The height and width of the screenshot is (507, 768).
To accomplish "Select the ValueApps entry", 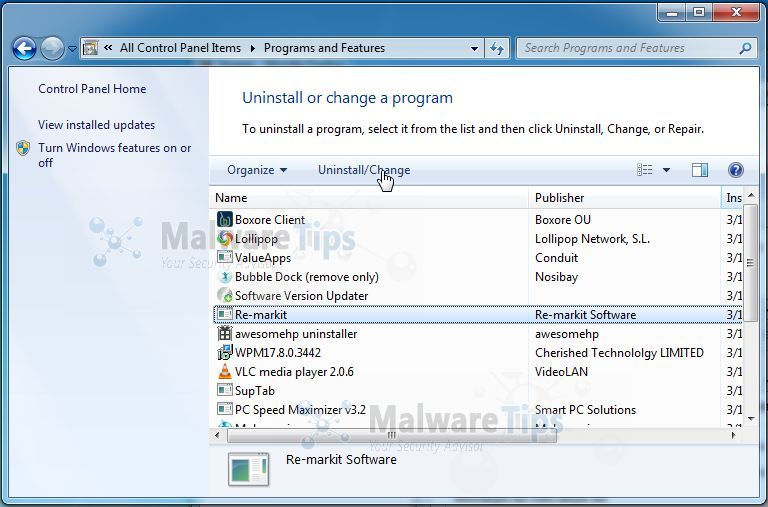I will tap(263, 258).
